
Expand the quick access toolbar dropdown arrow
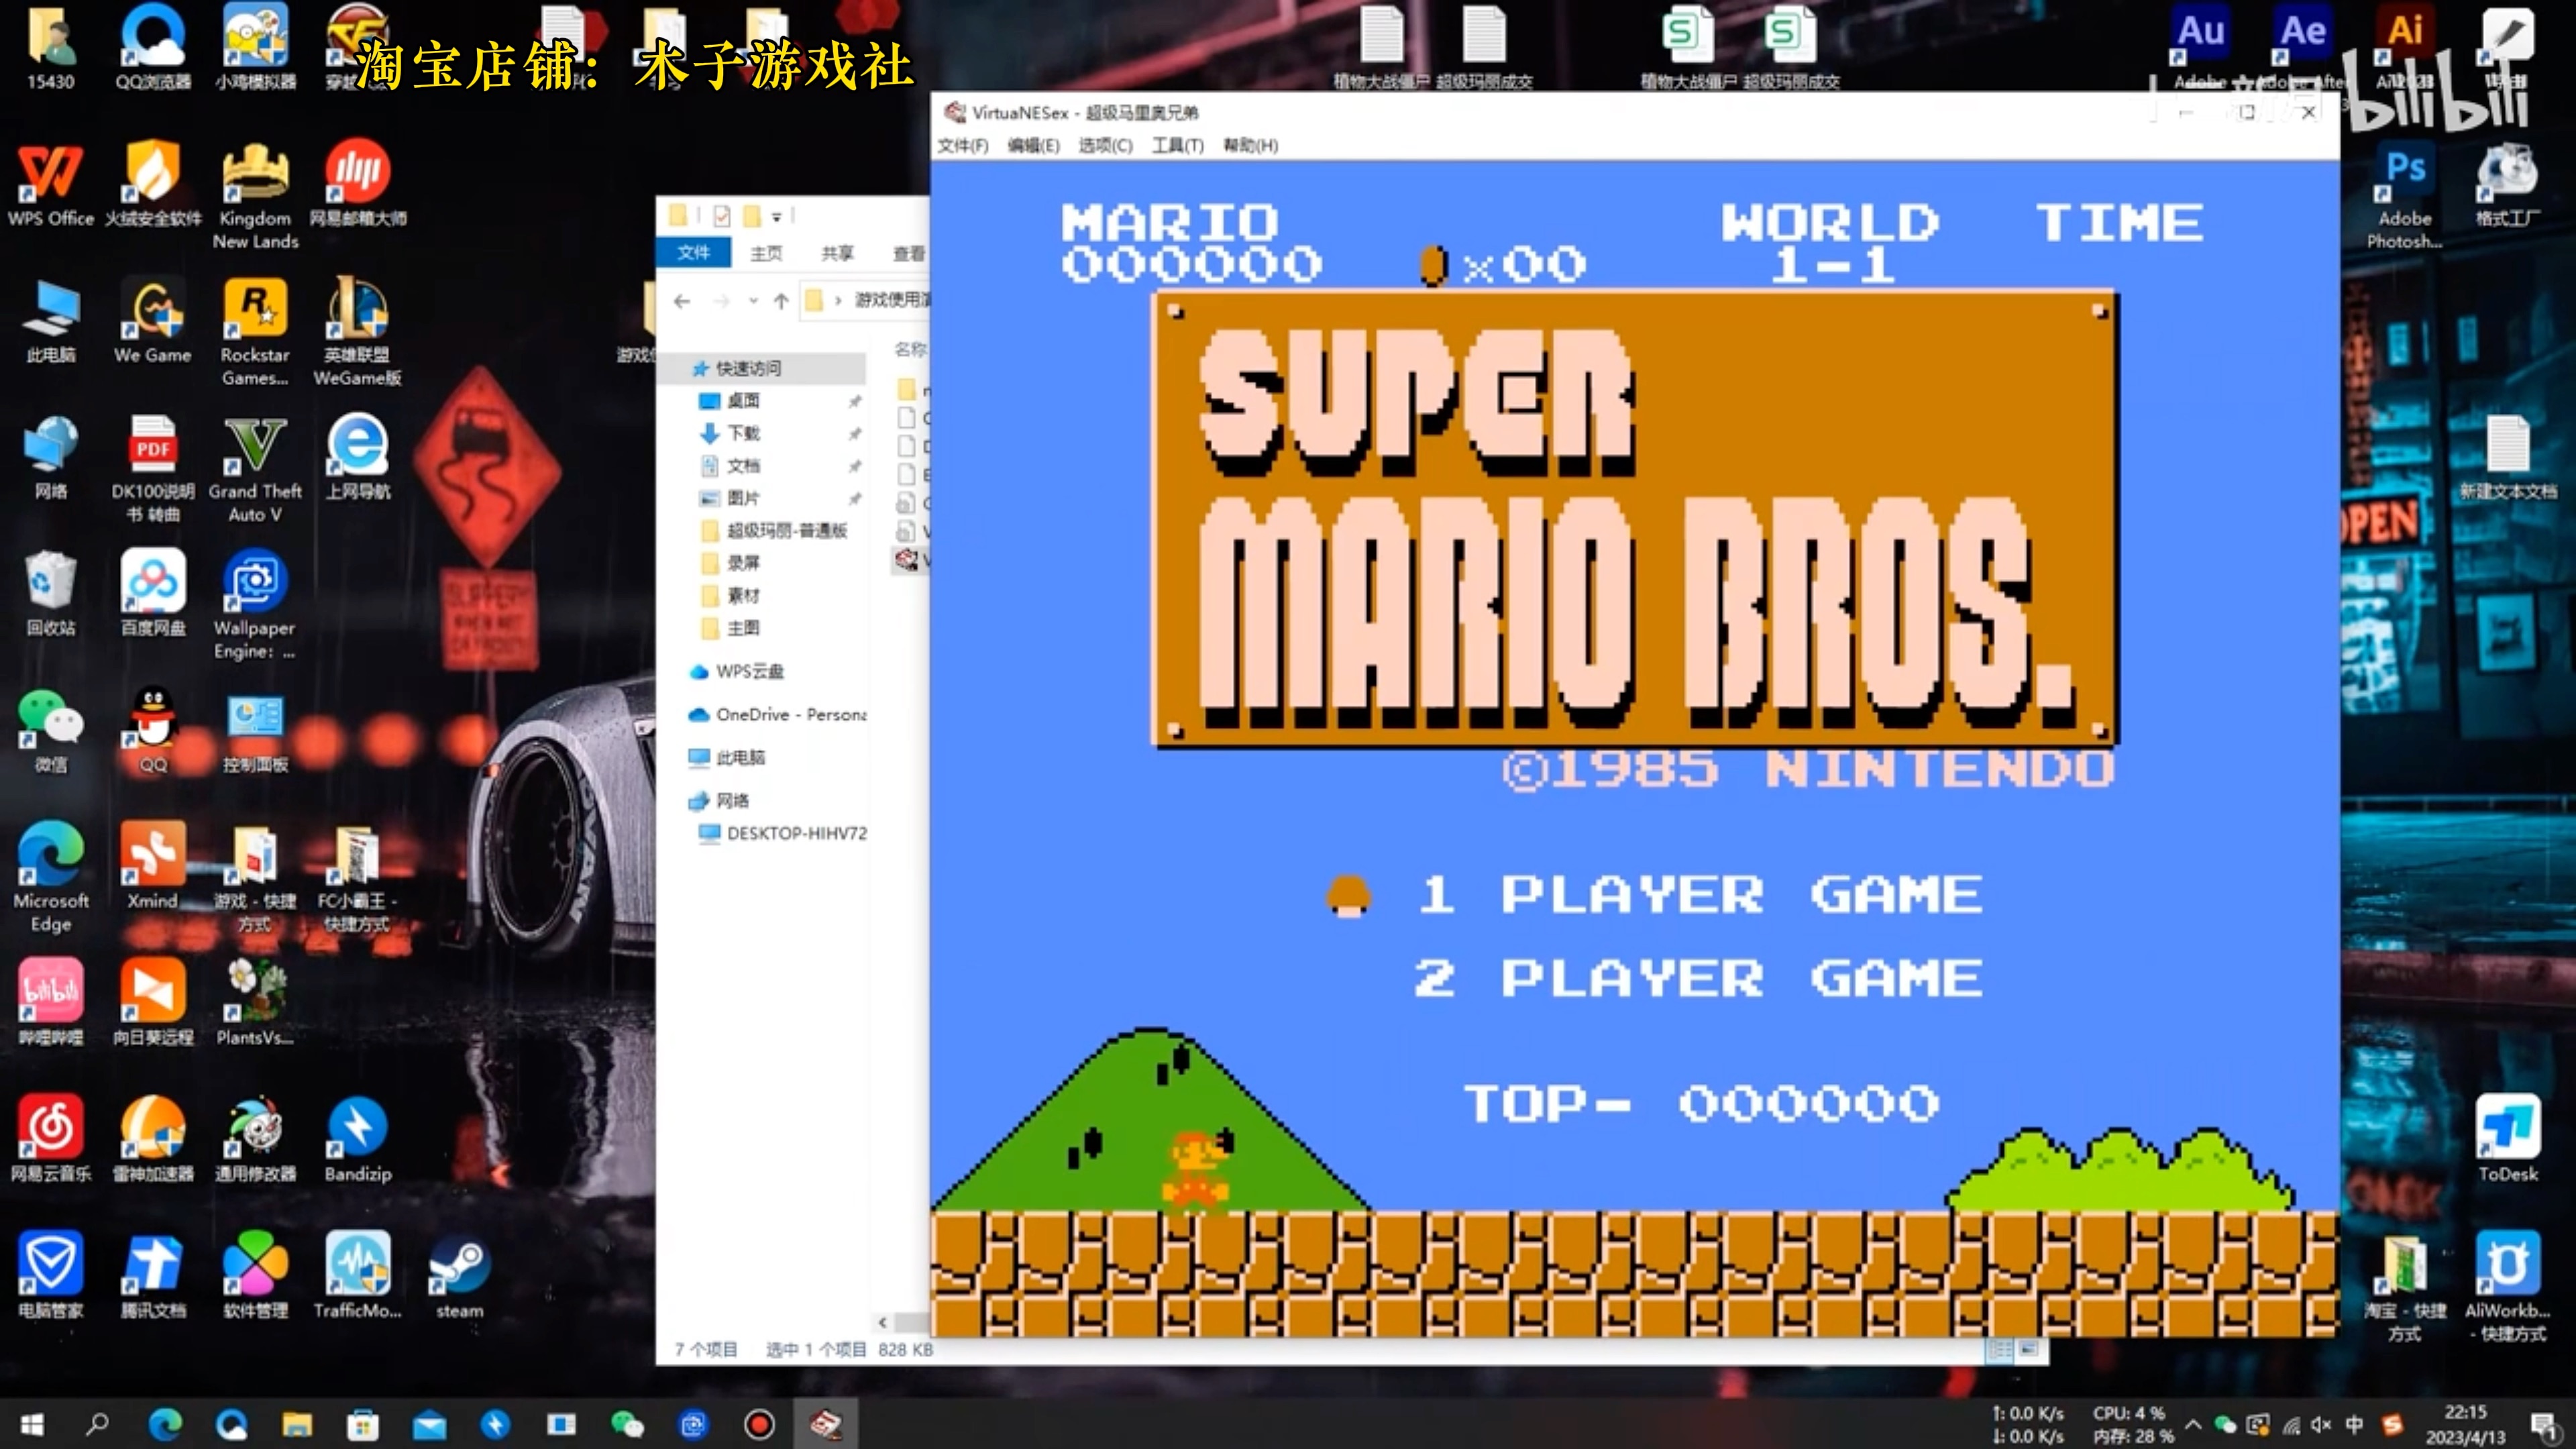pos(776,216)
